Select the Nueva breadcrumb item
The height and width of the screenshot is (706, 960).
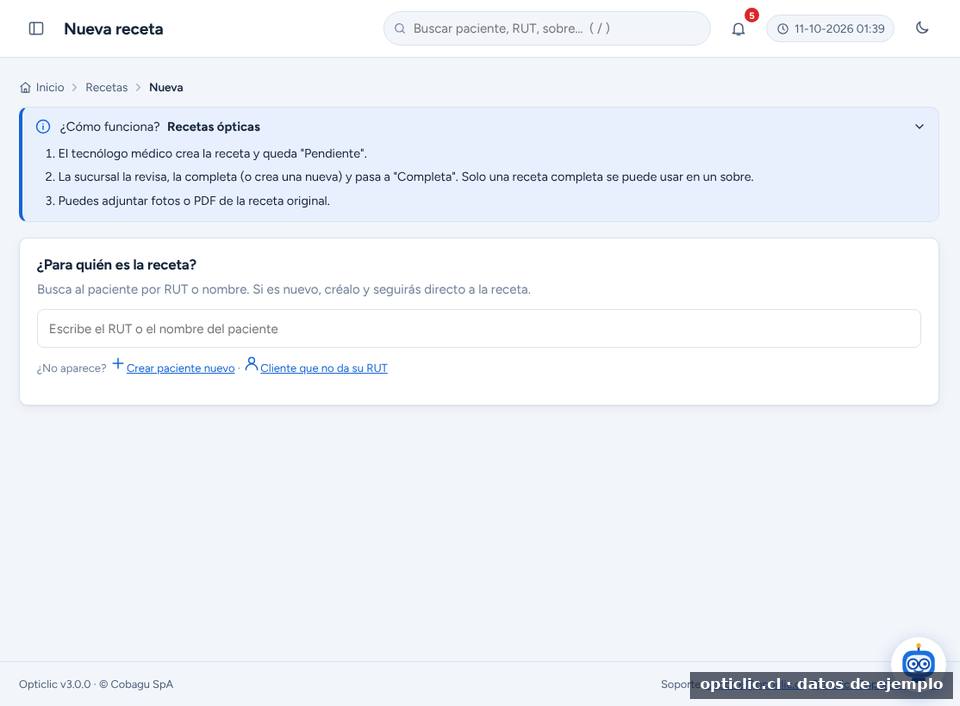coord(166,88)
